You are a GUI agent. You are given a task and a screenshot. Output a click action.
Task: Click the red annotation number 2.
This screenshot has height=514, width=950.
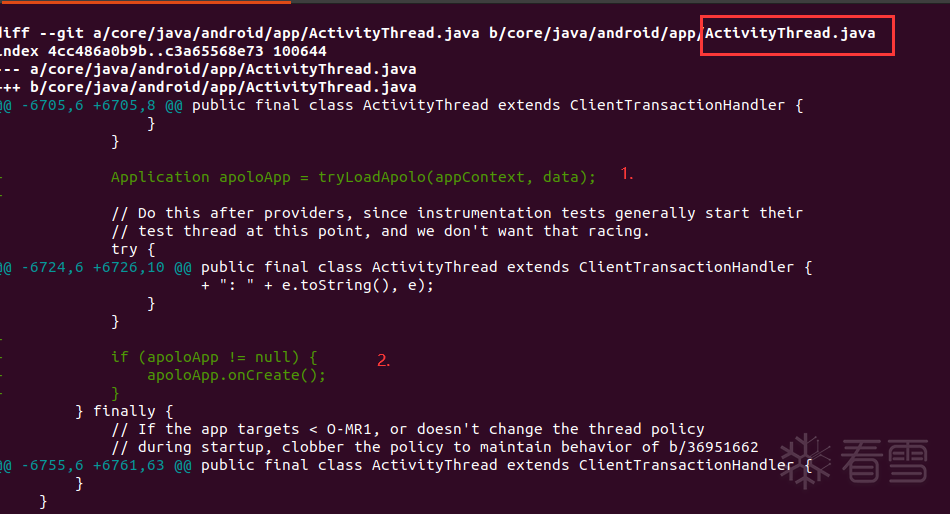click(383, 361)
